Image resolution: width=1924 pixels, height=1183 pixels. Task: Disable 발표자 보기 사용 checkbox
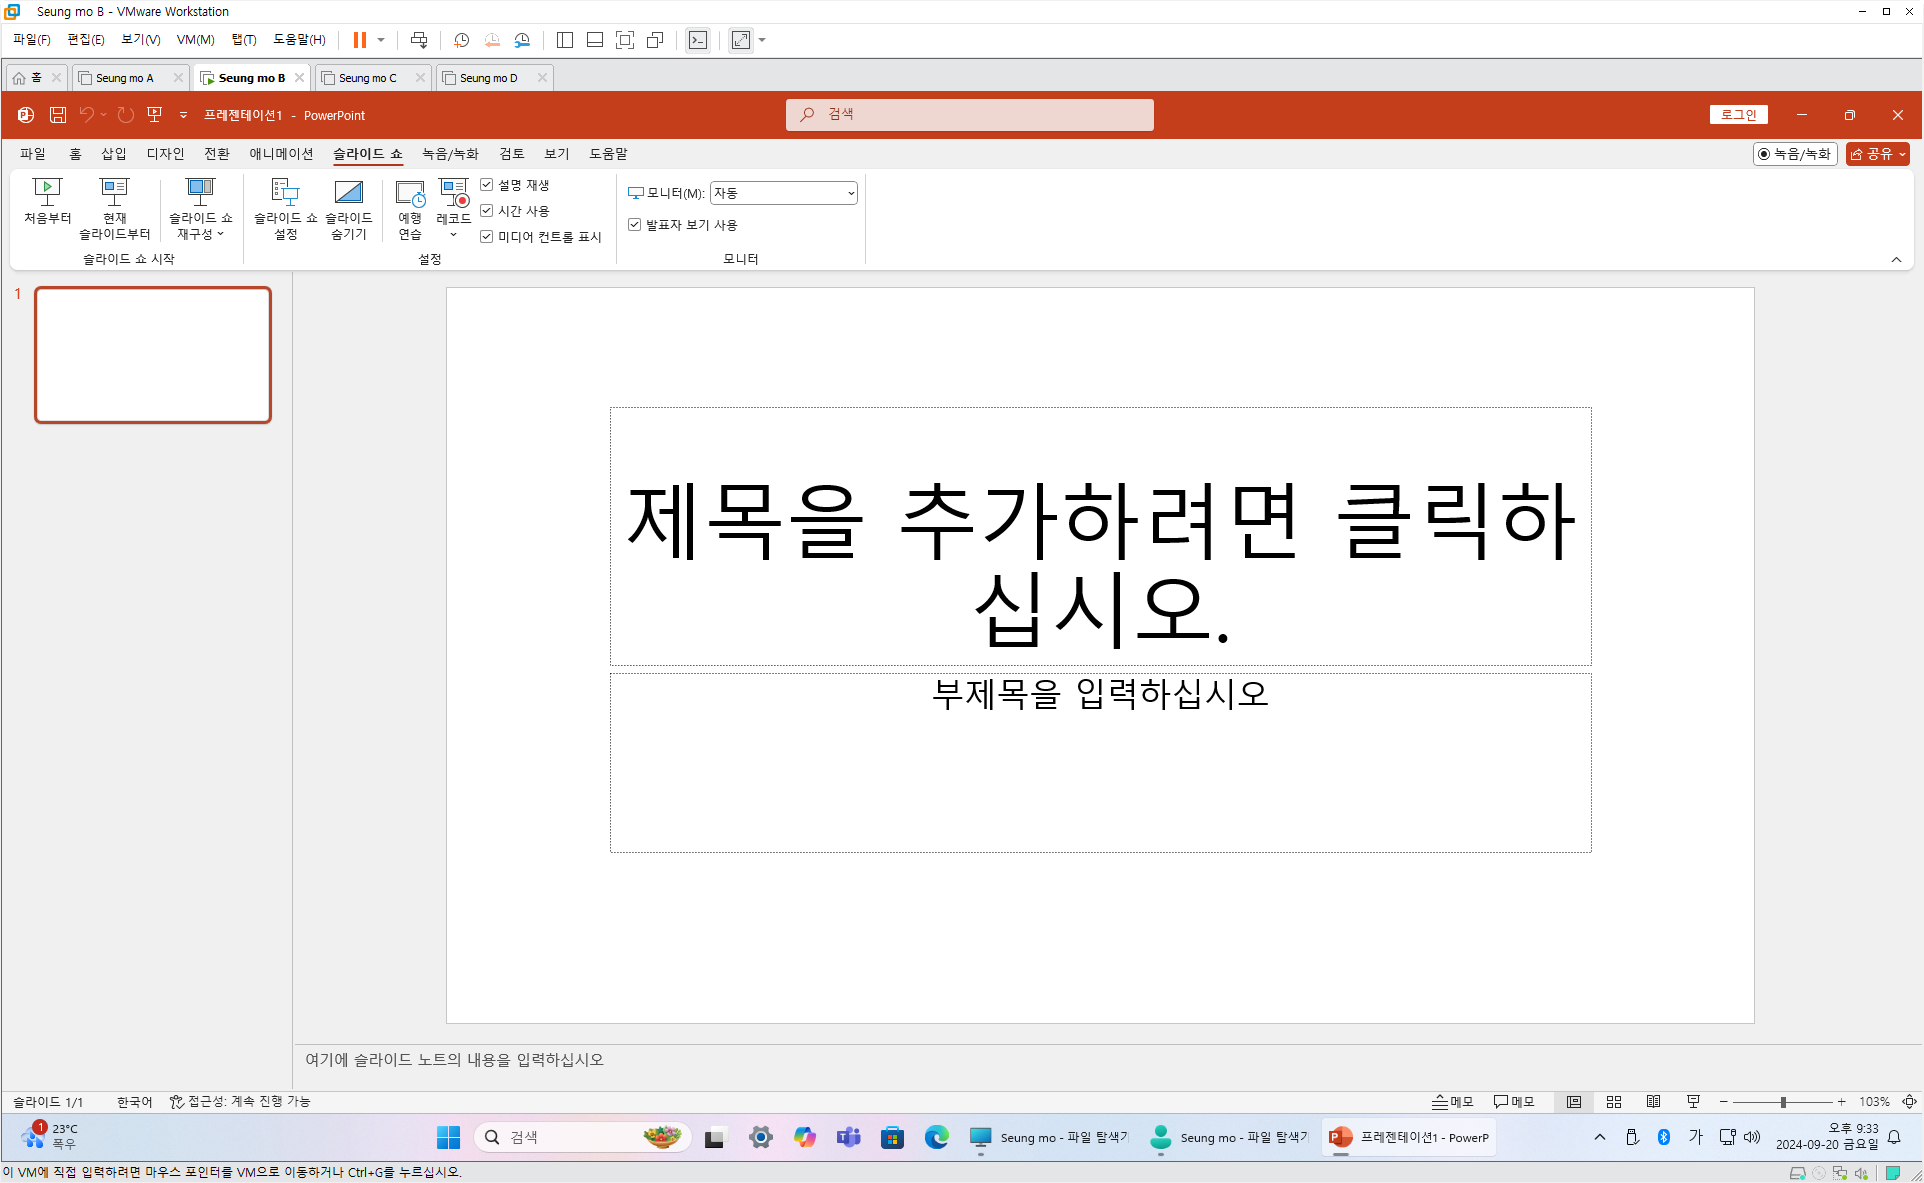634,225
